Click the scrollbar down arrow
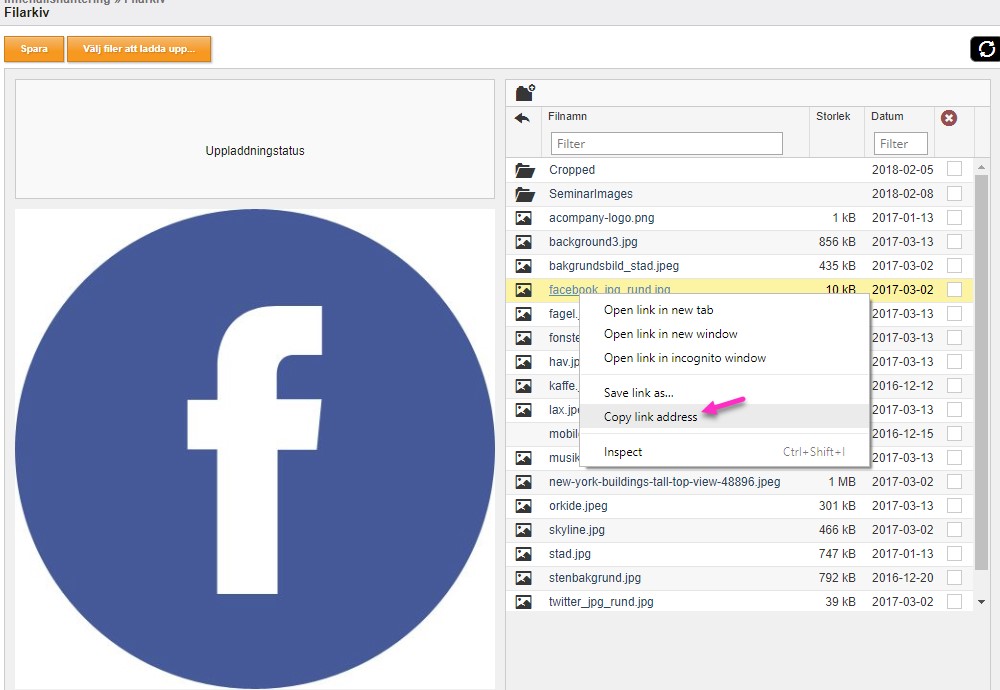The width and height of the screenshot is (1000, 690). 981,602
